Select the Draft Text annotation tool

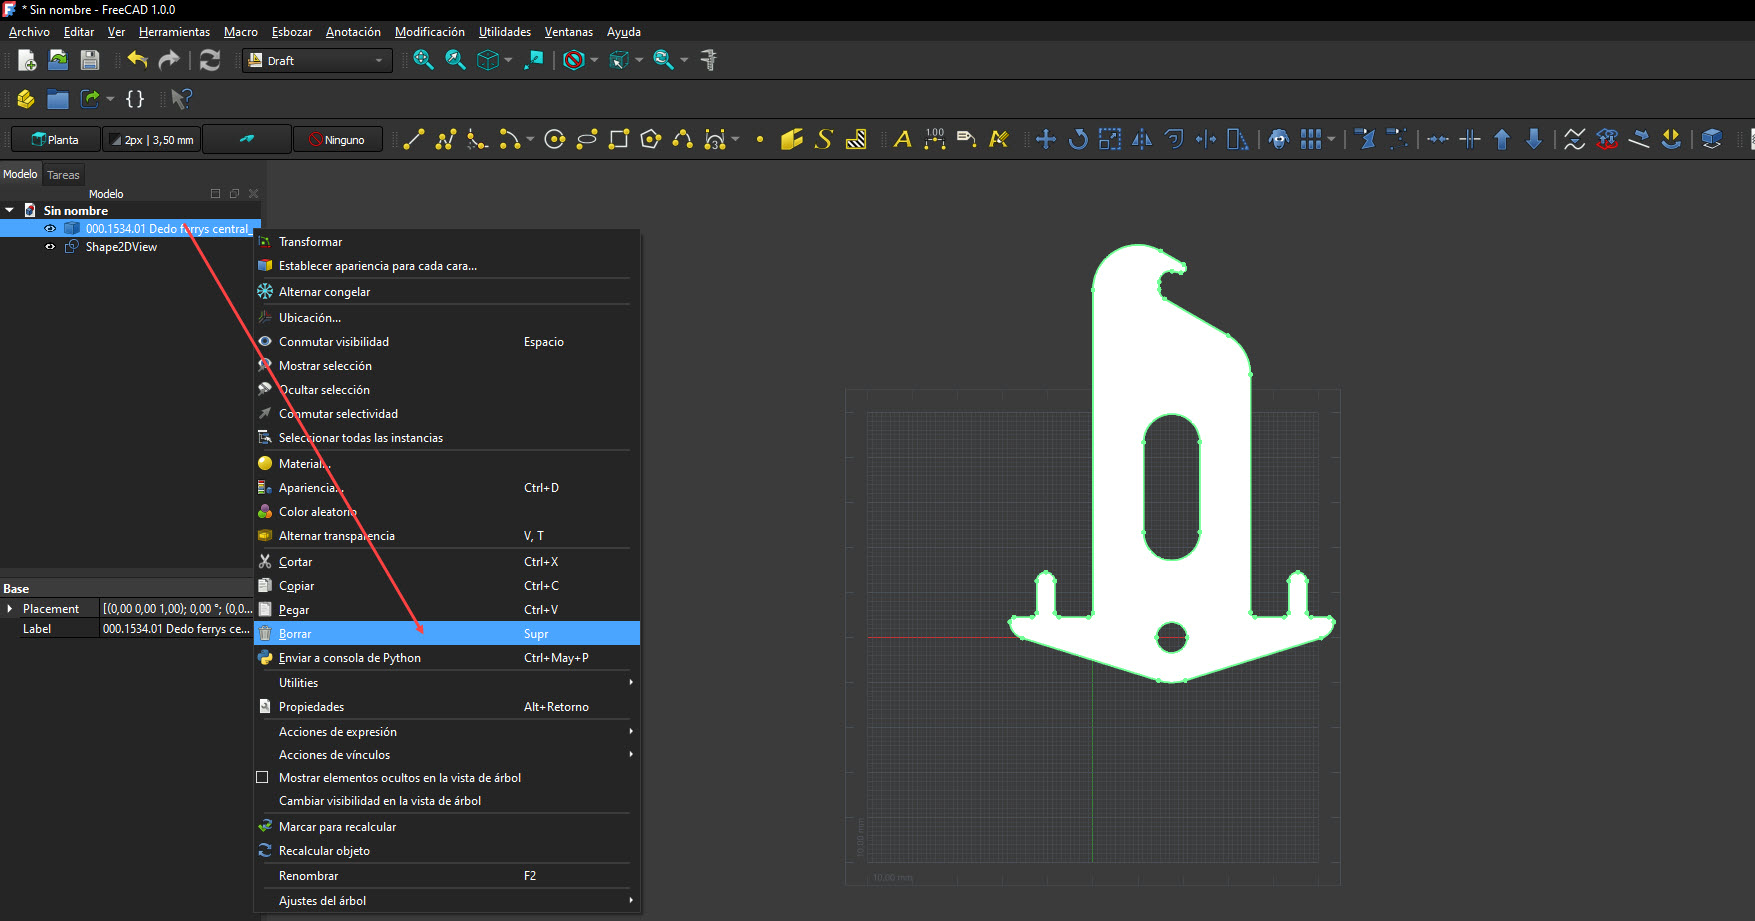point(903,139)
